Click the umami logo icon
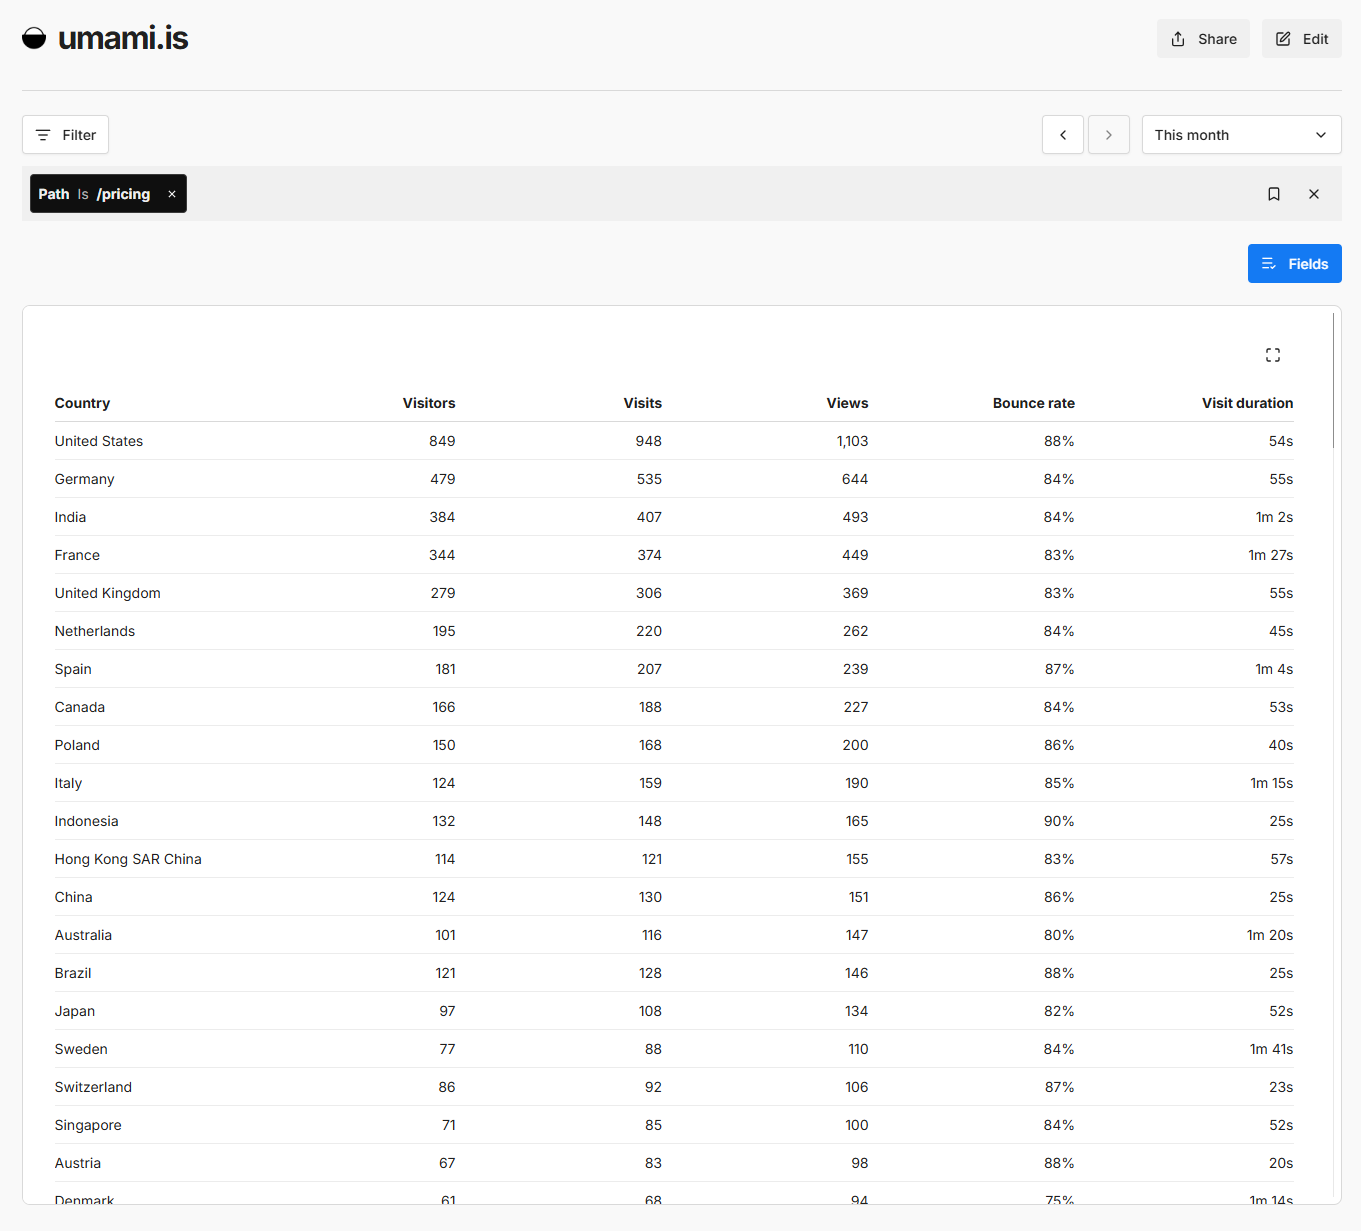 point(34,38)
